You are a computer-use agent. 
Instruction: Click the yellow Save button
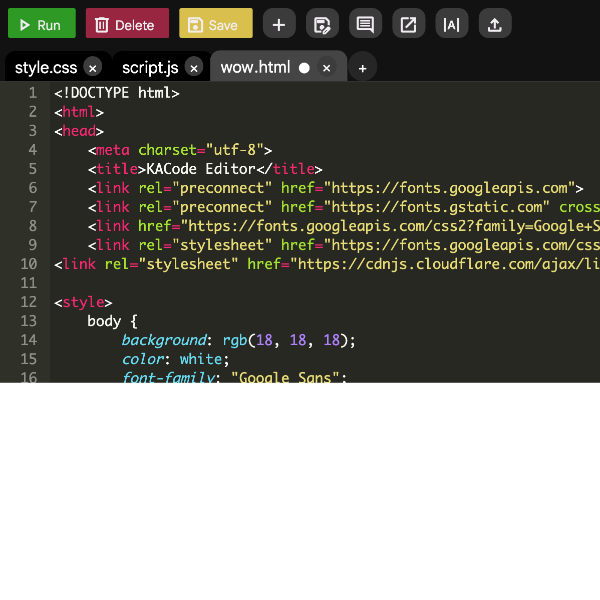pos(215,24)
